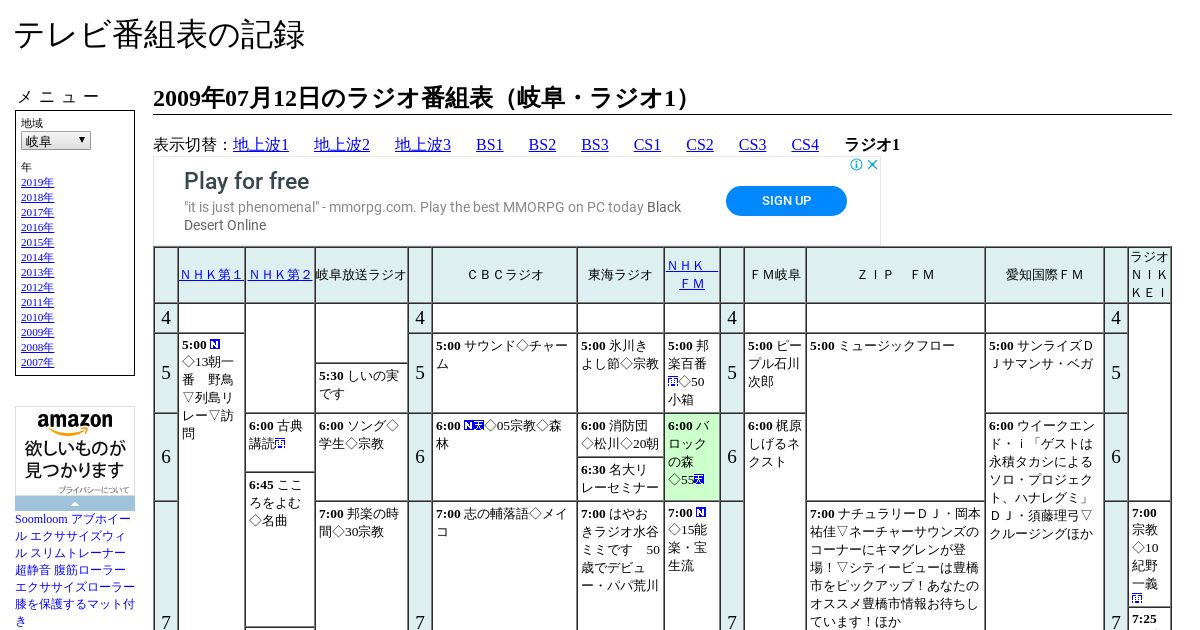
Task: Click the 再 icon in the ラジオNIKKEI 7:00 宗教 entry
Action: 1137,598
